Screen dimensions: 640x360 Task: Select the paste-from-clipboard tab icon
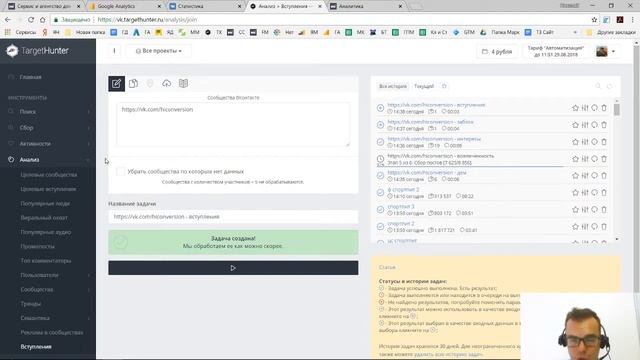(133, 84)
